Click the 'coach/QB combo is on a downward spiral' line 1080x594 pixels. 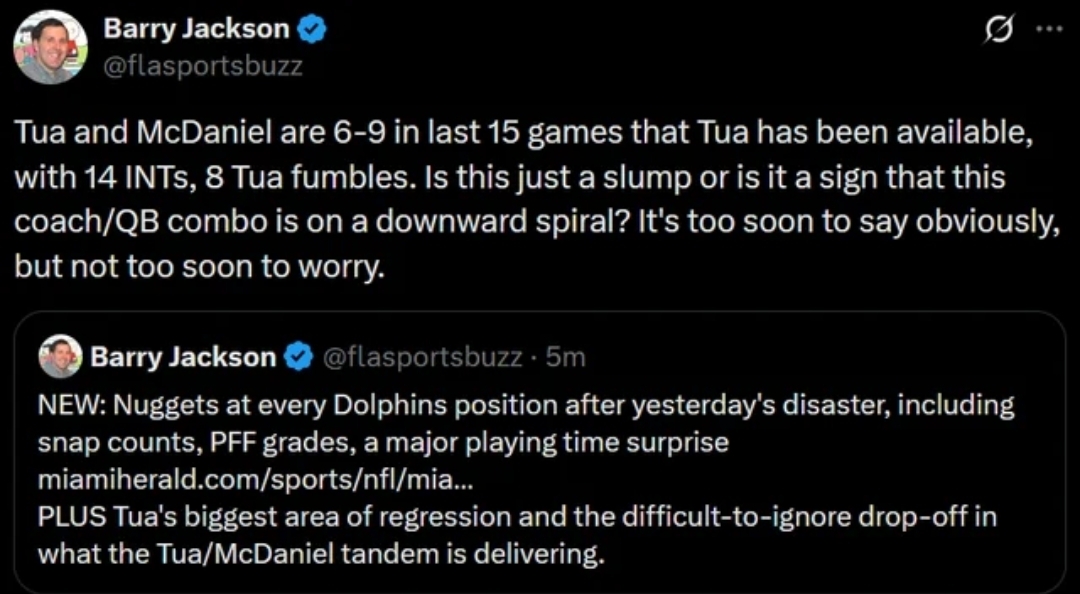537,223
